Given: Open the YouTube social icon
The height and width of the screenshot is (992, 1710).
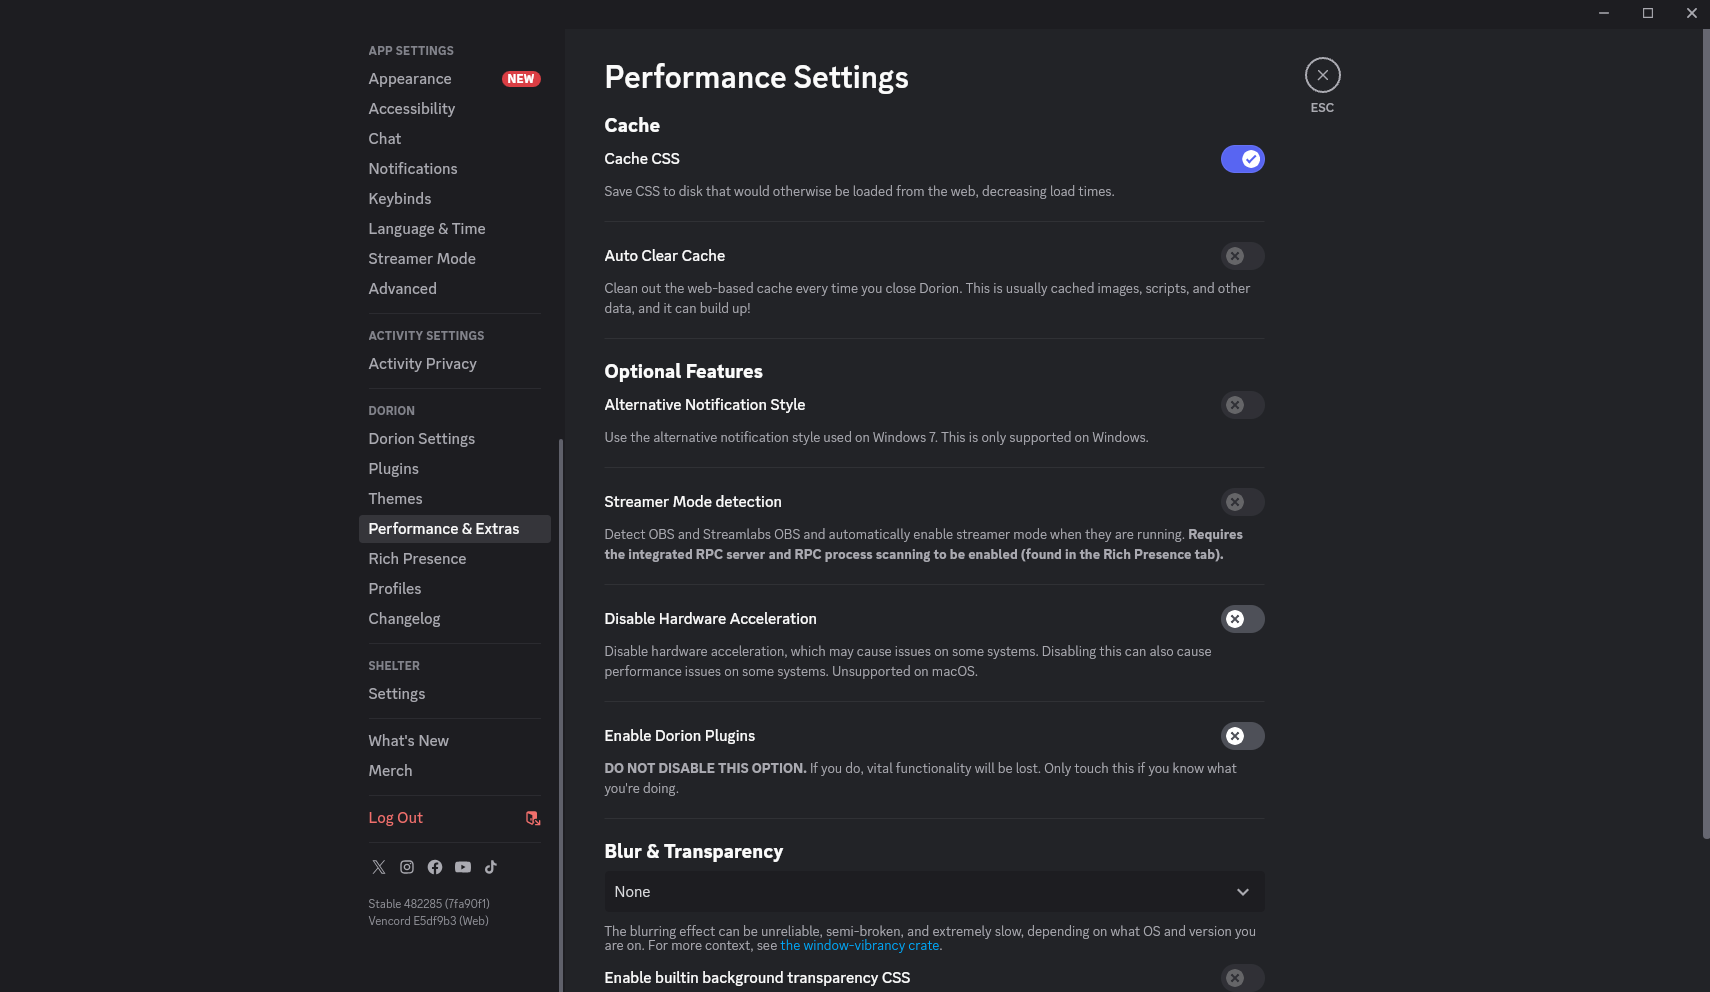Looking at the screenshot, I should pyautogui.click(x=463, y=867).
